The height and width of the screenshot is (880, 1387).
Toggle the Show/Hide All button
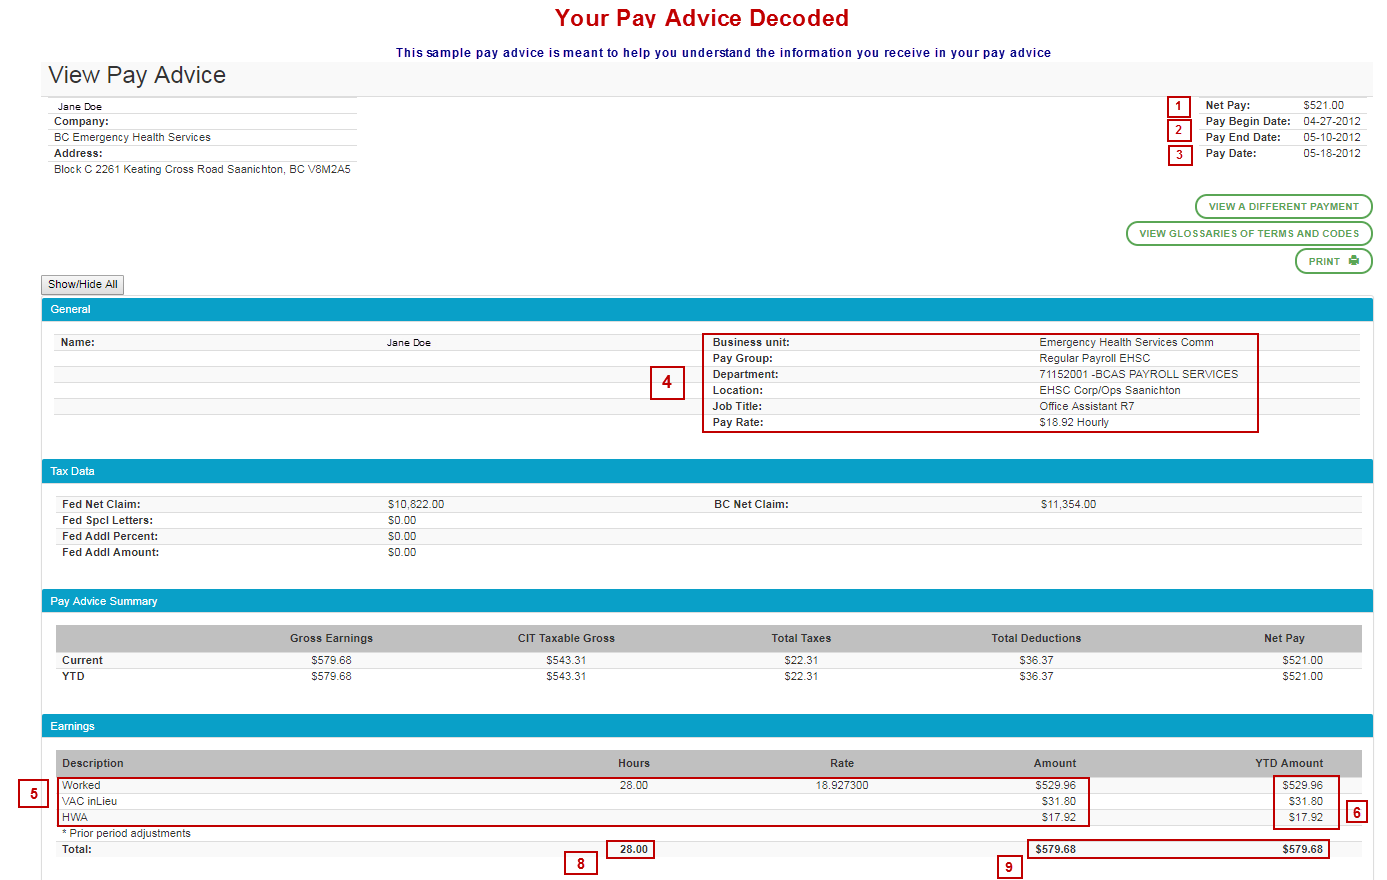[x=83, y=285]
